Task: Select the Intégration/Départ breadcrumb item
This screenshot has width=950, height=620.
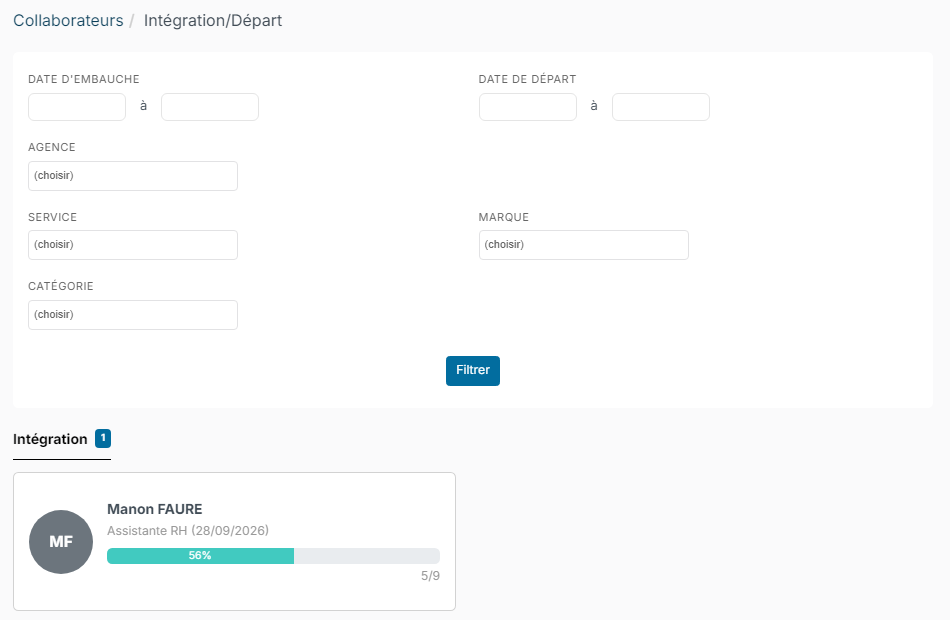Action: (213, 21)
